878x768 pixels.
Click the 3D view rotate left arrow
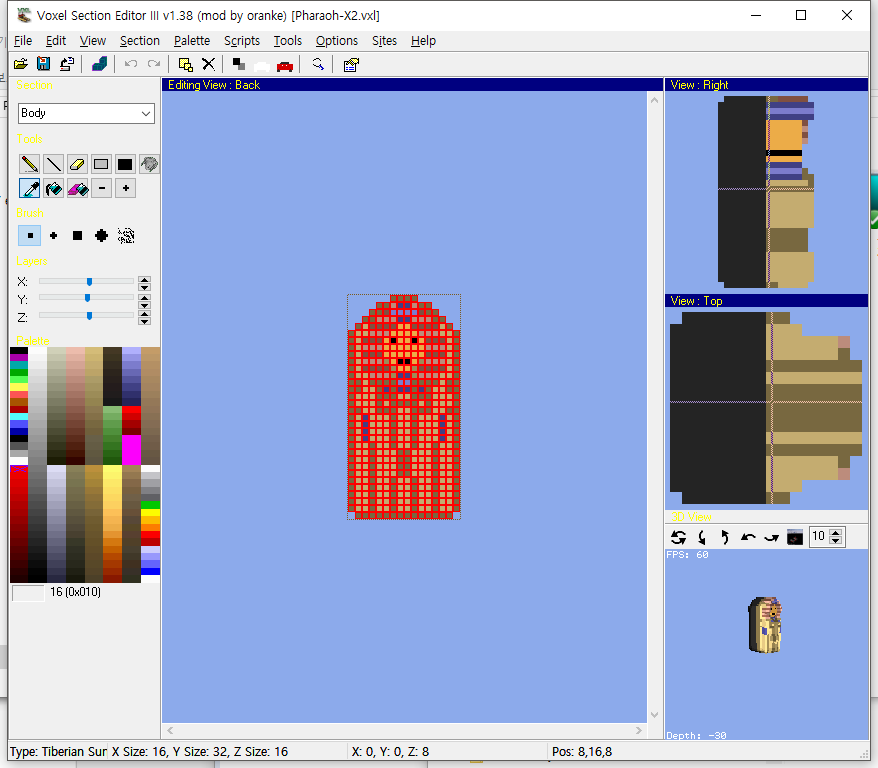[748, 537]
